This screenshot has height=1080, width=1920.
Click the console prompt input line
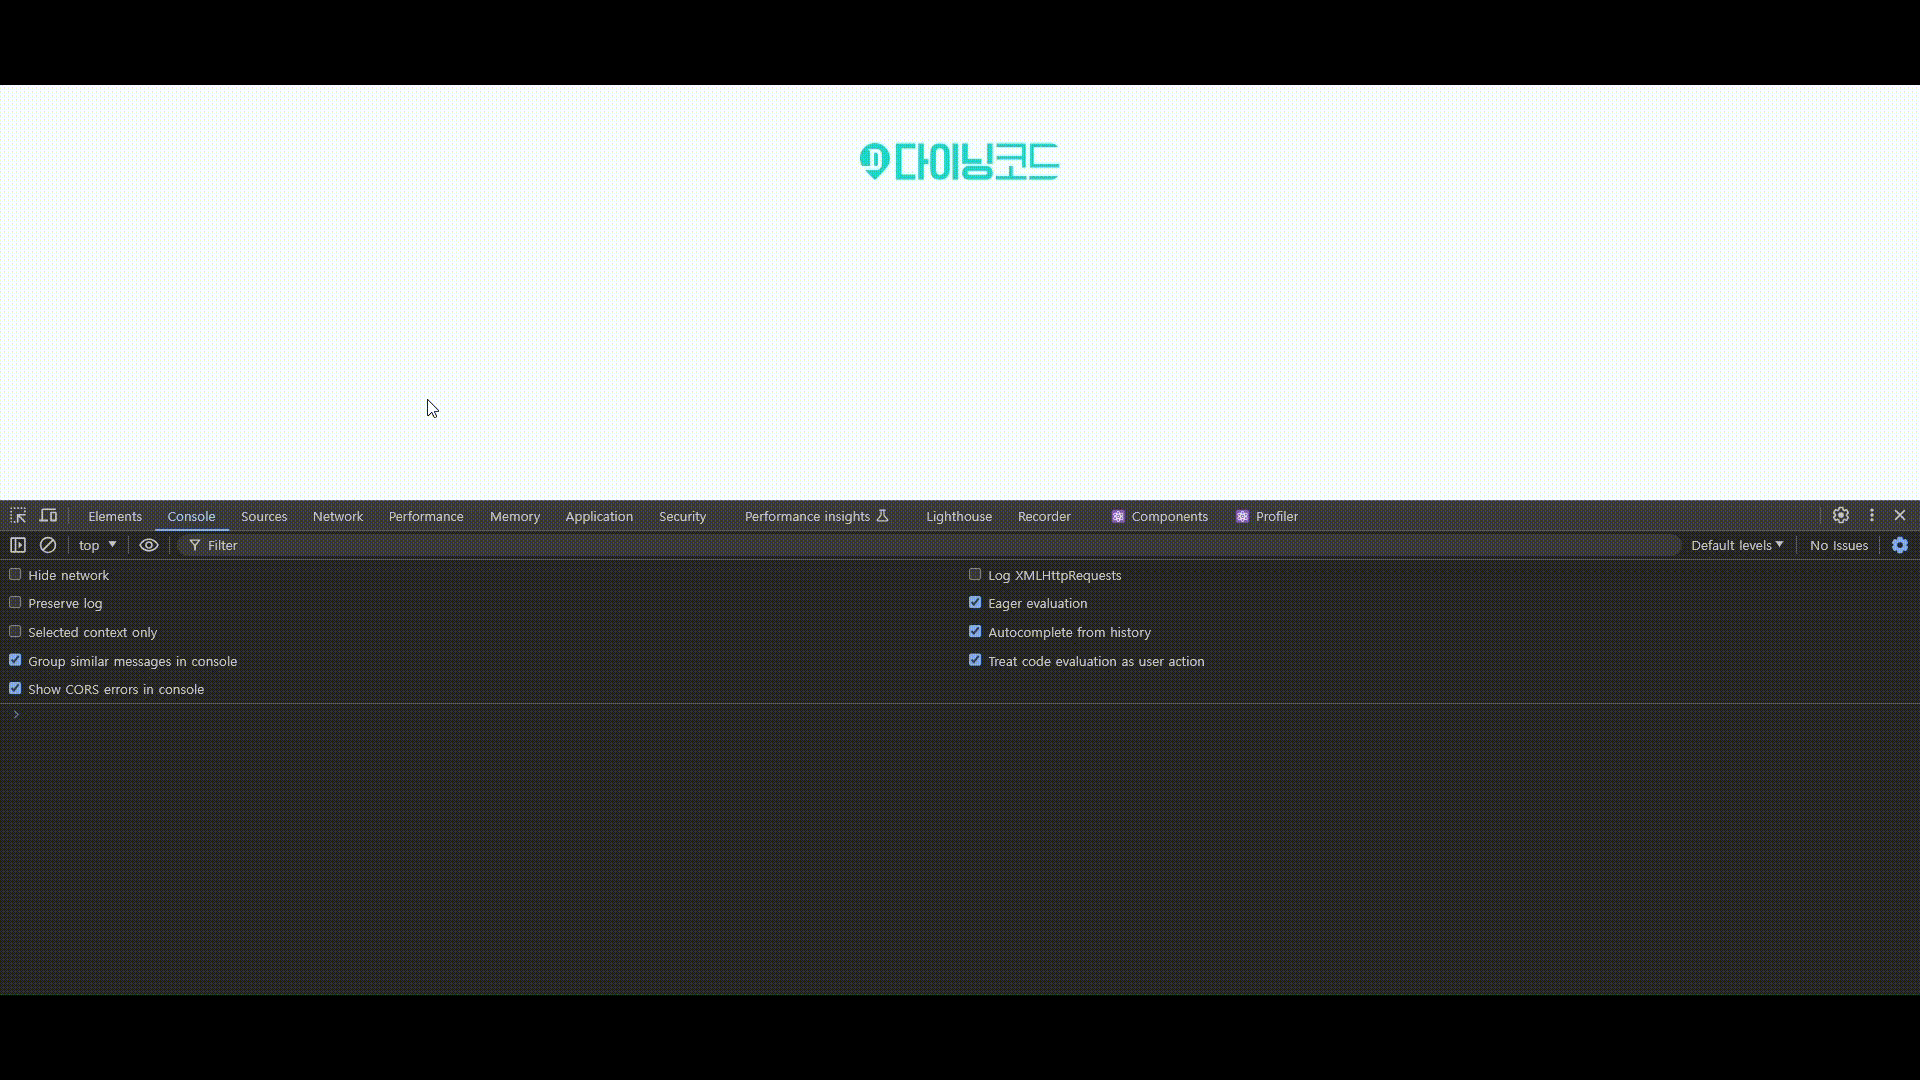click(x=900, y=715)
